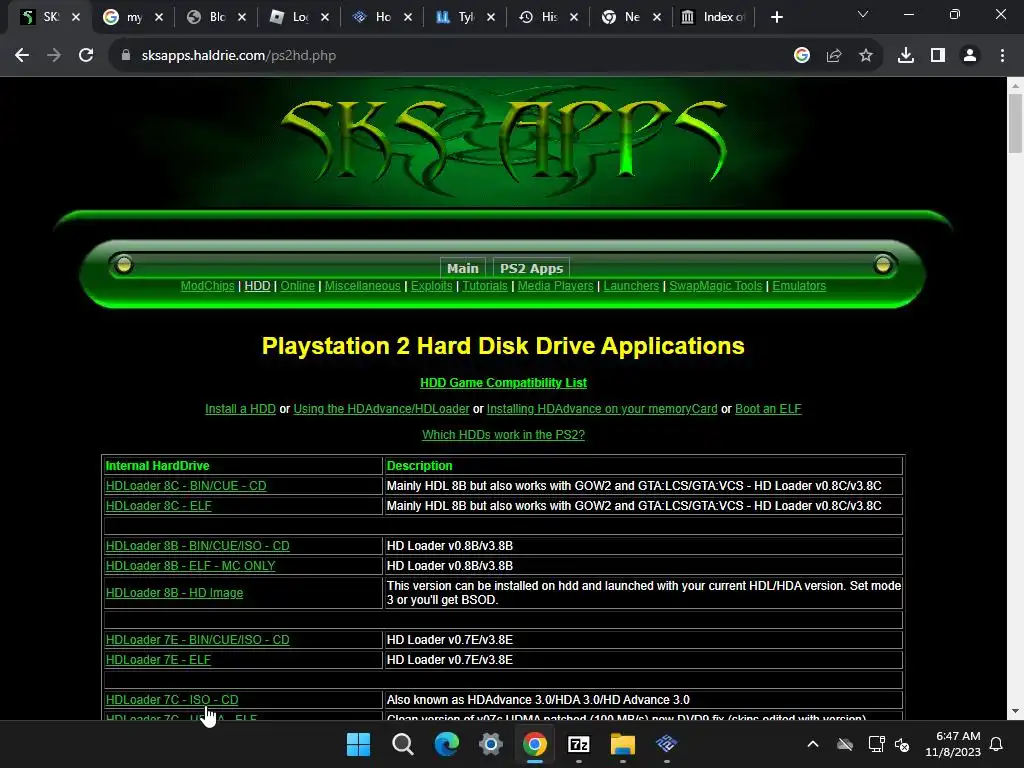Download HDLoader 8B - BIN/CUE/ISO - CD
The width and height of the screenshot is (1024, 768).
[x=198, y=546]
